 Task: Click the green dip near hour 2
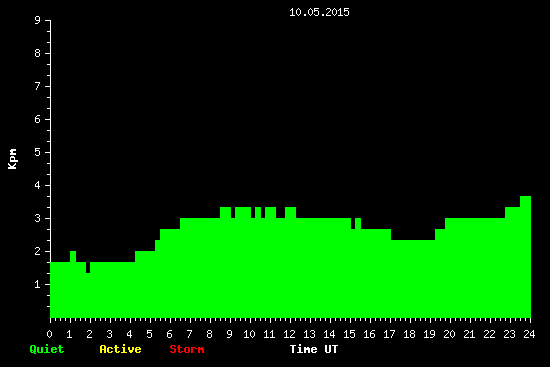(x=88, y=267)
